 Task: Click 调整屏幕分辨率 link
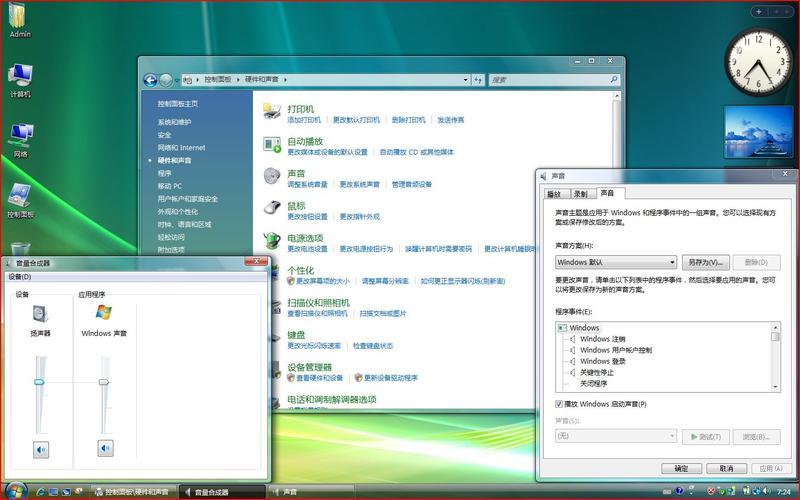pos(385,281)
